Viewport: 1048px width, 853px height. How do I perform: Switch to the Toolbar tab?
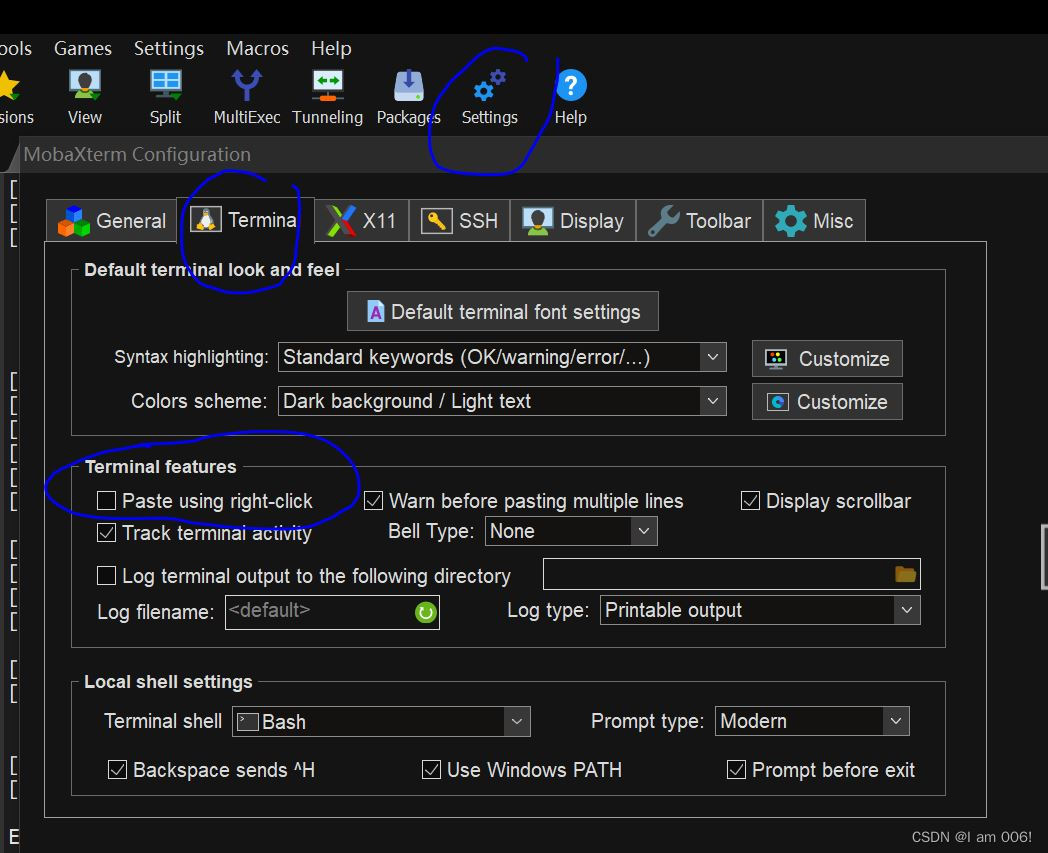699,221
